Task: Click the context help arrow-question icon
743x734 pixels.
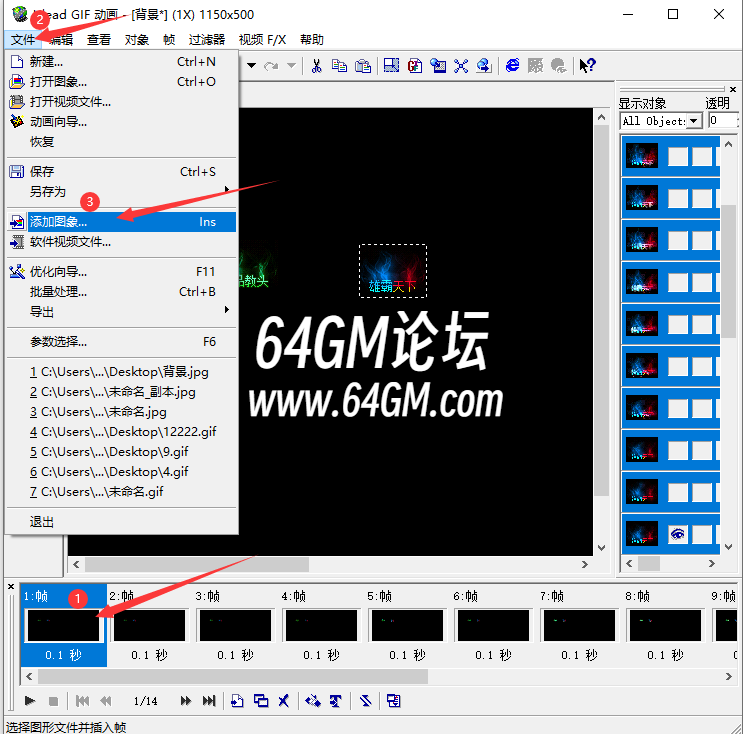Action: [x=588, y=65]
